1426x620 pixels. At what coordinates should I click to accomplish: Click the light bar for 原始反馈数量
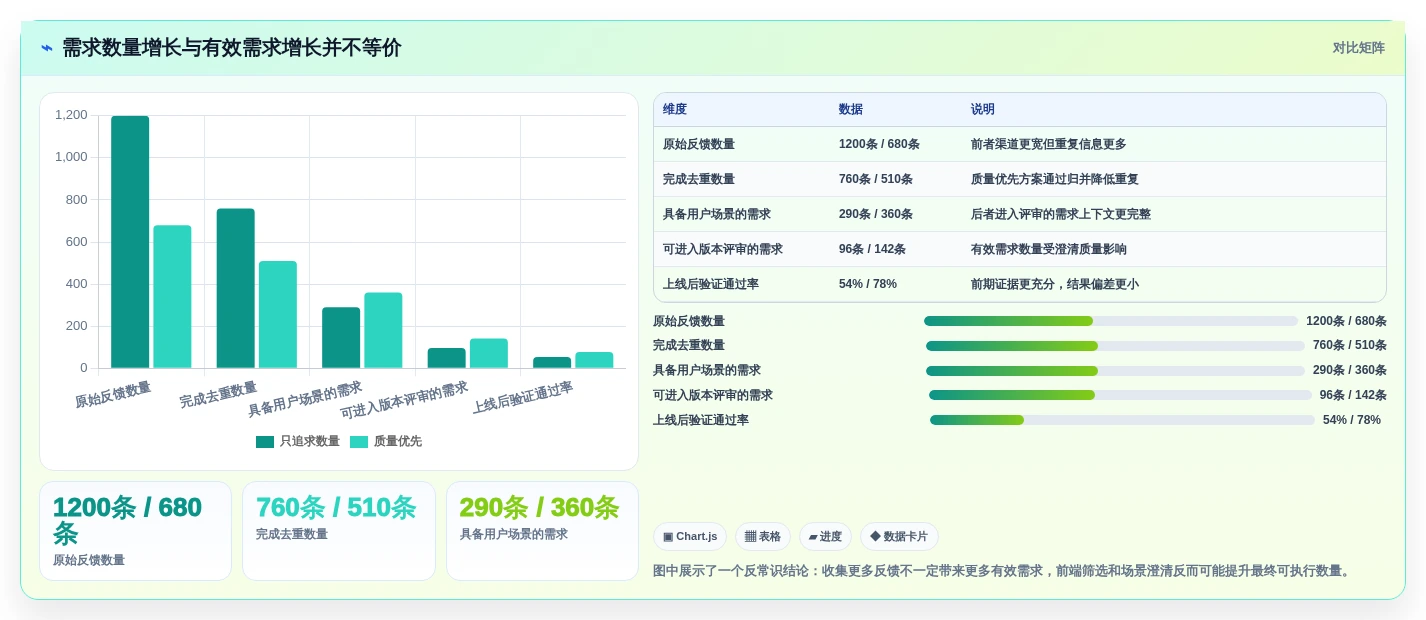[x=172, y=297]
